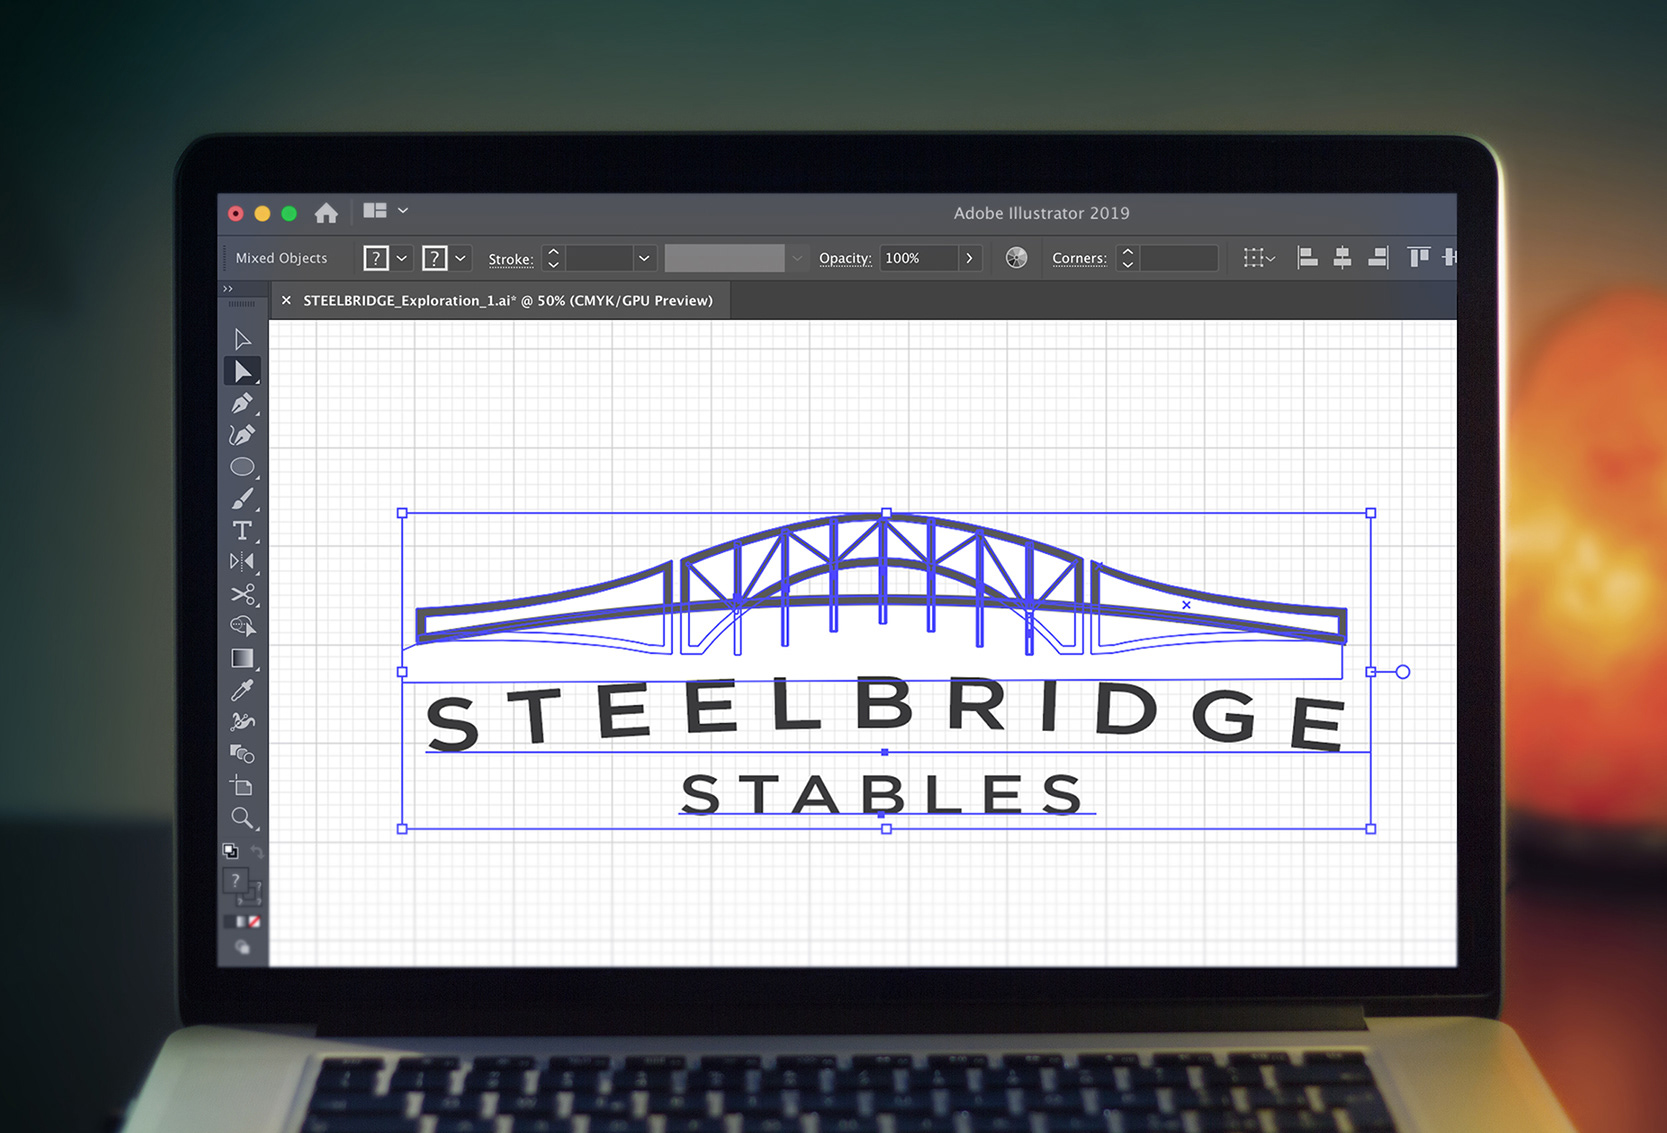The image size is (1667, 1133).
Task: Click the Corners radius stepper arrows
Action: [x=1127, y=258]
